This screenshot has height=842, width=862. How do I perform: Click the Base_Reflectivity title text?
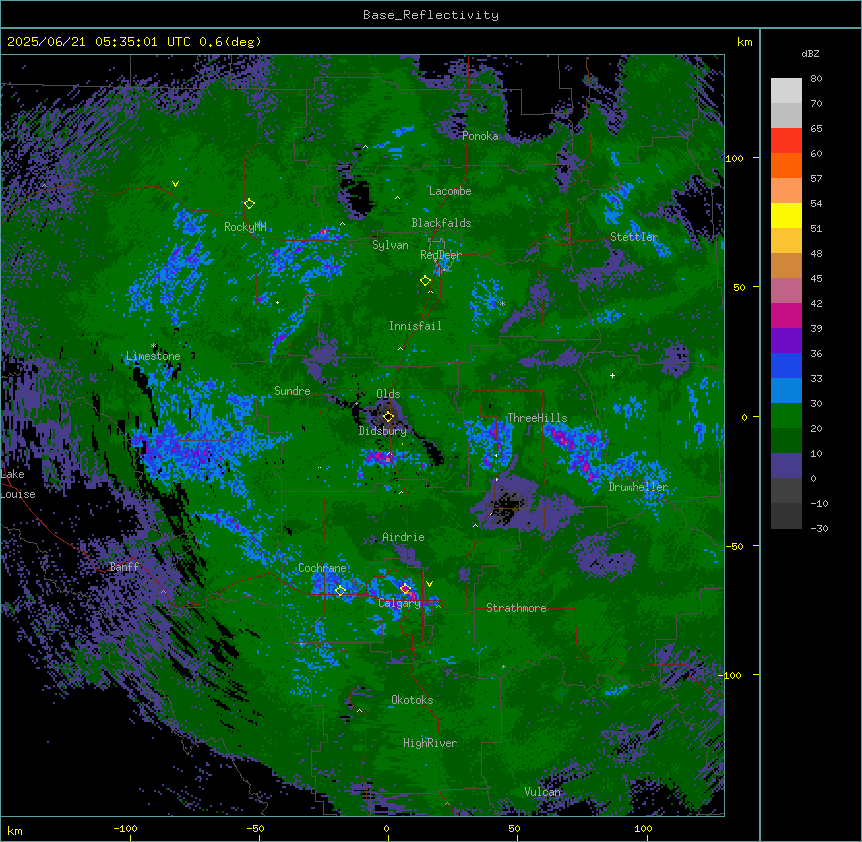click(431, 15)
